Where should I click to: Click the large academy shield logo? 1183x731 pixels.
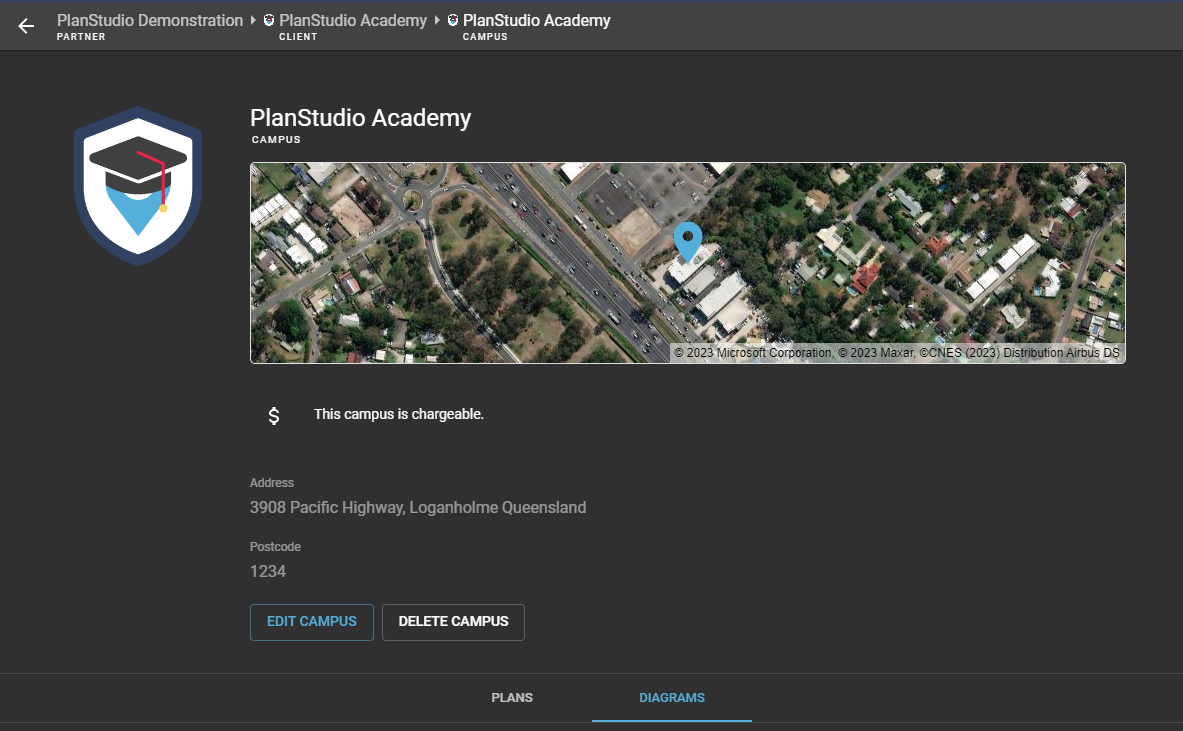(x=138, y=186)
